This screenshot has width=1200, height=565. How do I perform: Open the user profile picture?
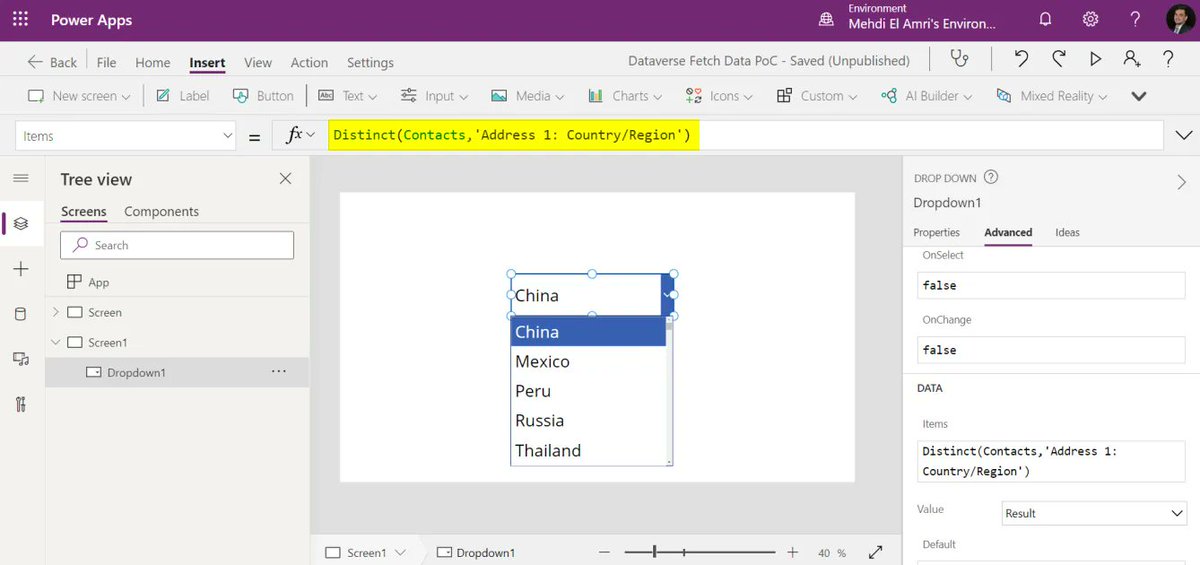(1180, 19)
